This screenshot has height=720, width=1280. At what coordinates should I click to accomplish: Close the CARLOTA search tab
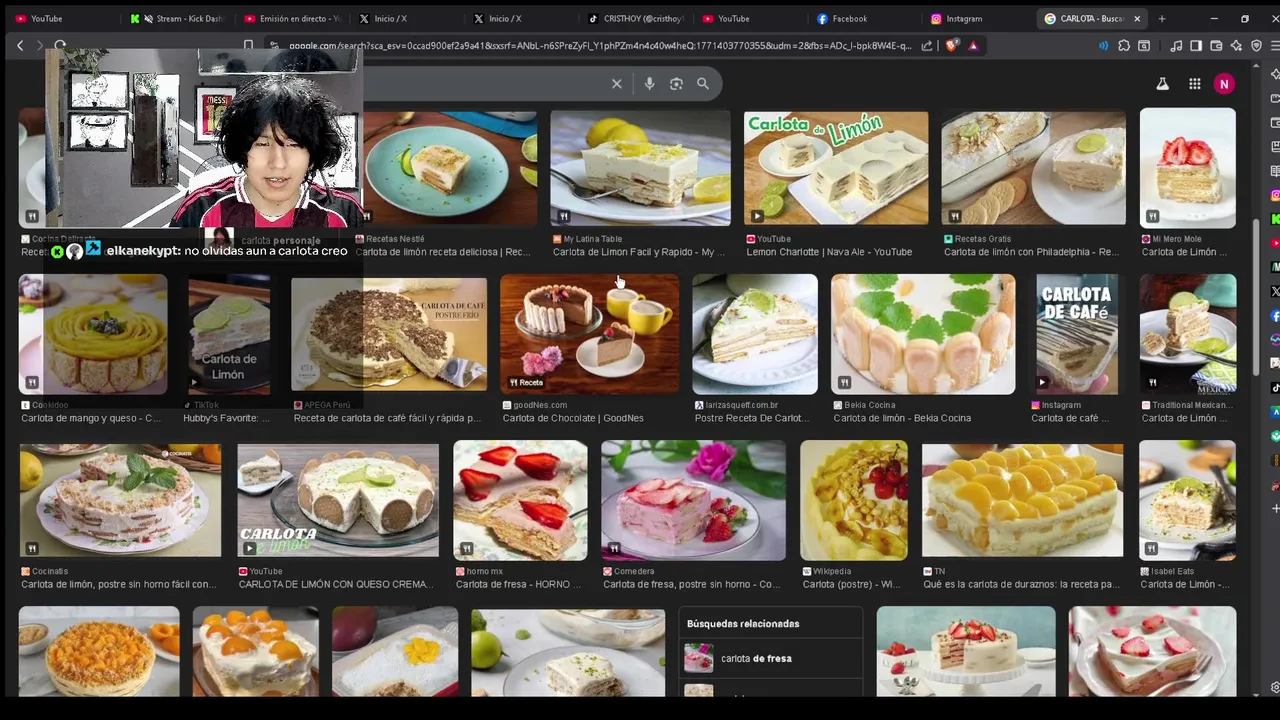click(x=1137, y=18)
